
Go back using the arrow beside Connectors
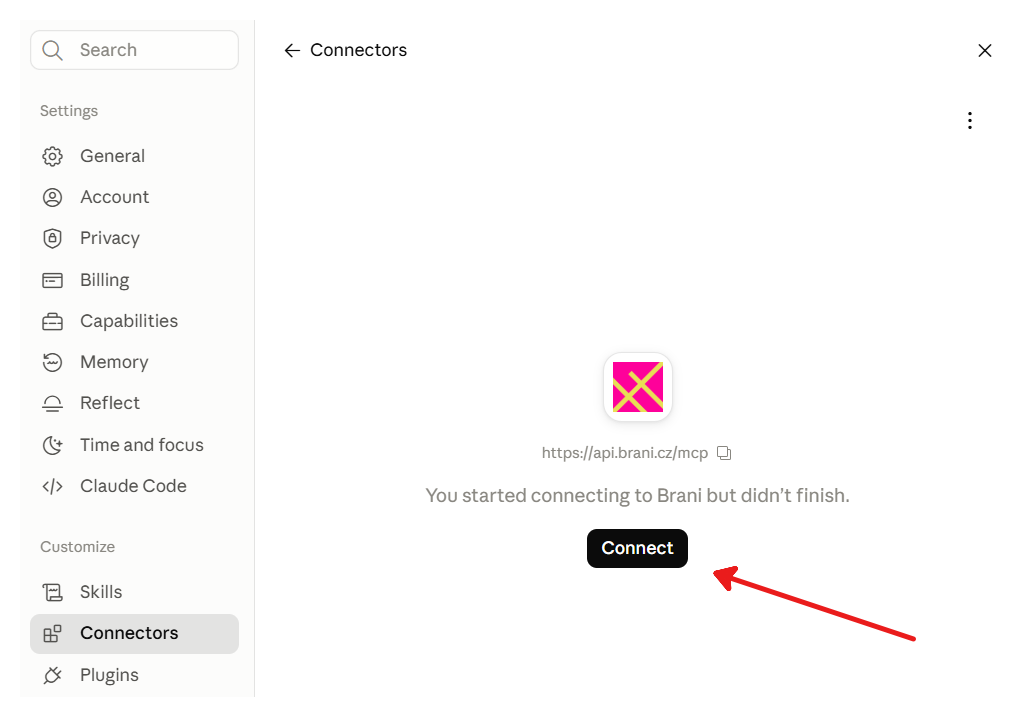pos(292,51)
